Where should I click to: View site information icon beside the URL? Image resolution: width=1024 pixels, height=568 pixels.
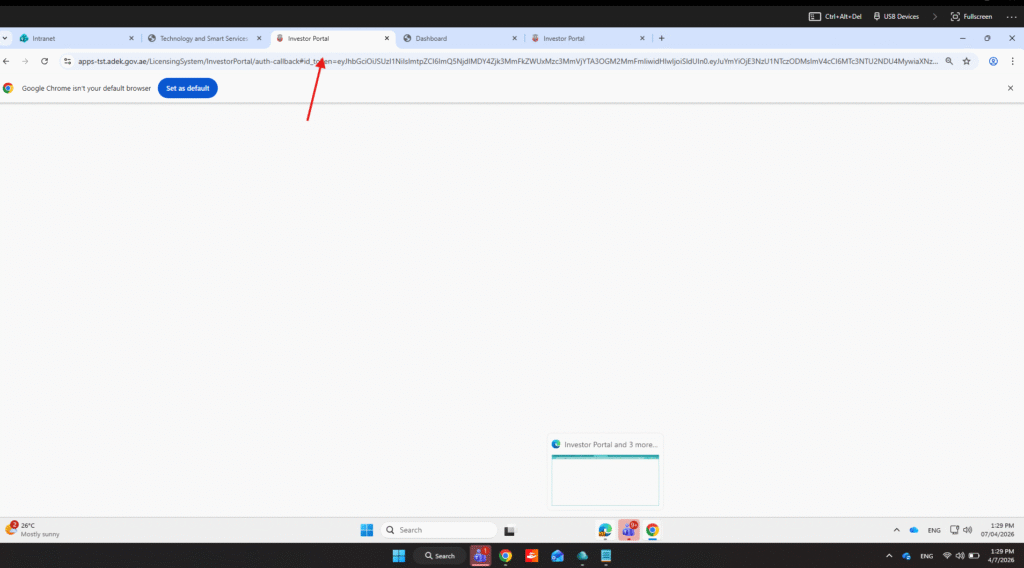67,61
